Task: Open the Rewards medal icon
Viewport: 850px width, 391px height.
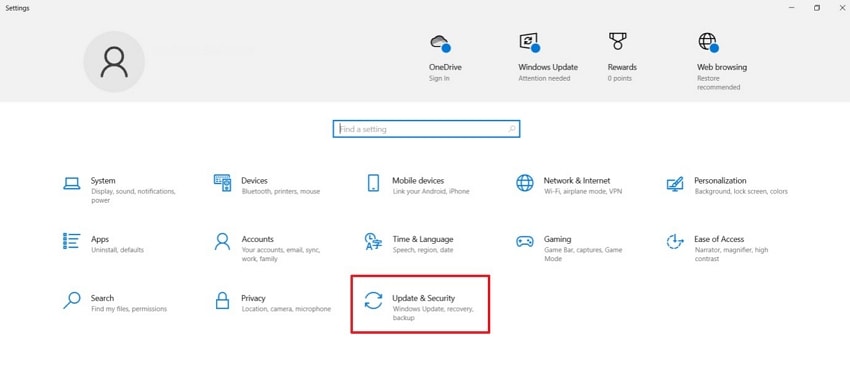Action: click(617, 41)
